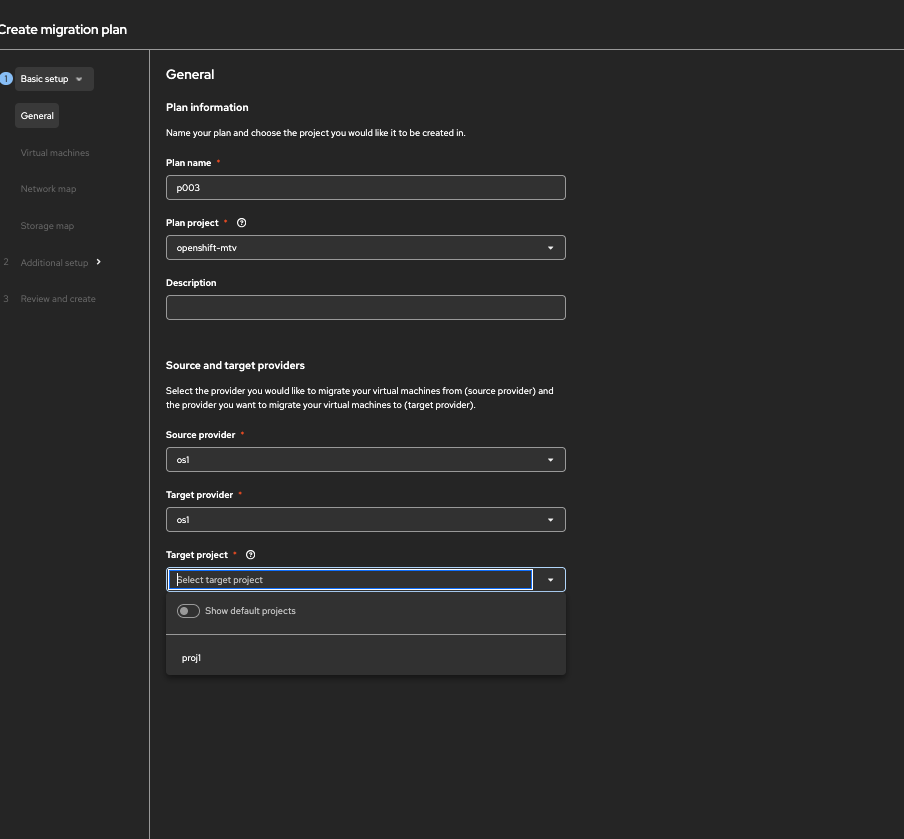Click the Show default projects label
The height and width of the screenshot is (839, 904).
(250, 611)
